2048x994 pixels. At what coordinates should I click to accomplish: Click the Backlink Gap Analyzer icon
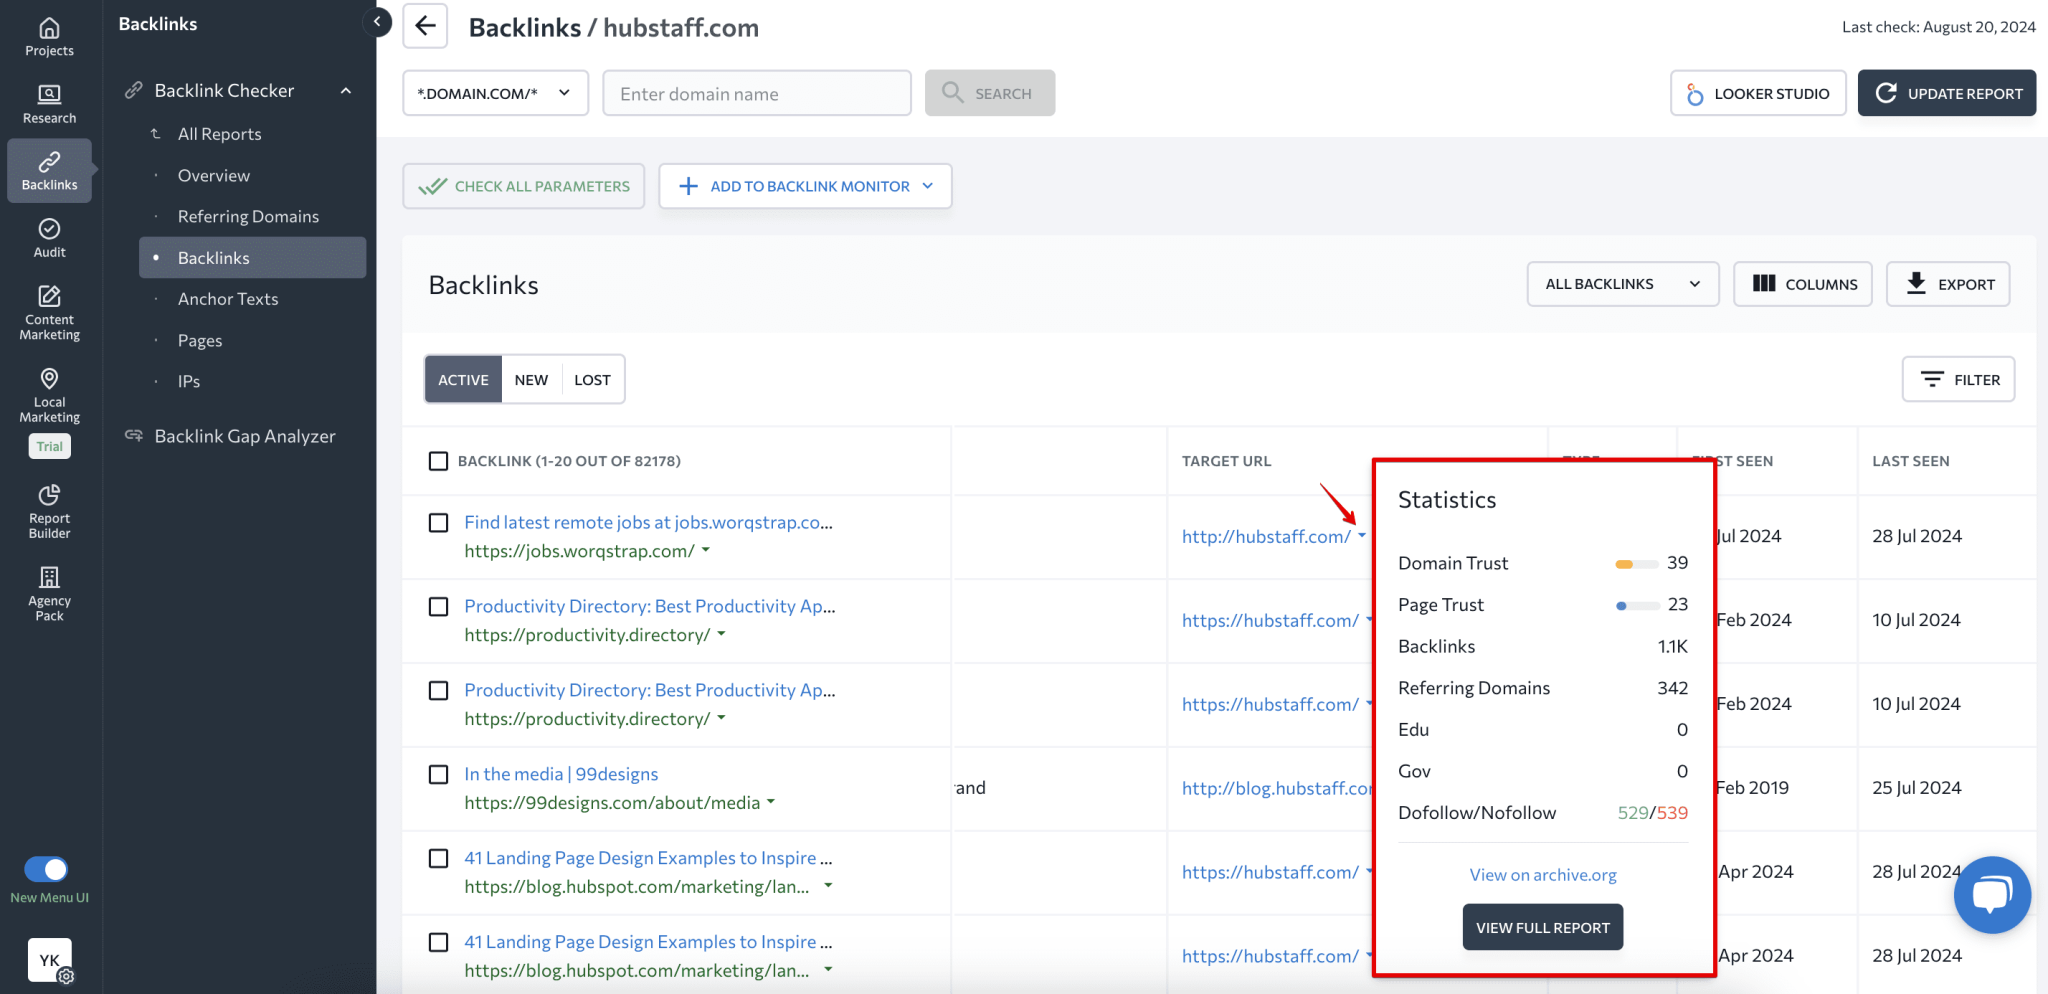(x=133, y=436)
